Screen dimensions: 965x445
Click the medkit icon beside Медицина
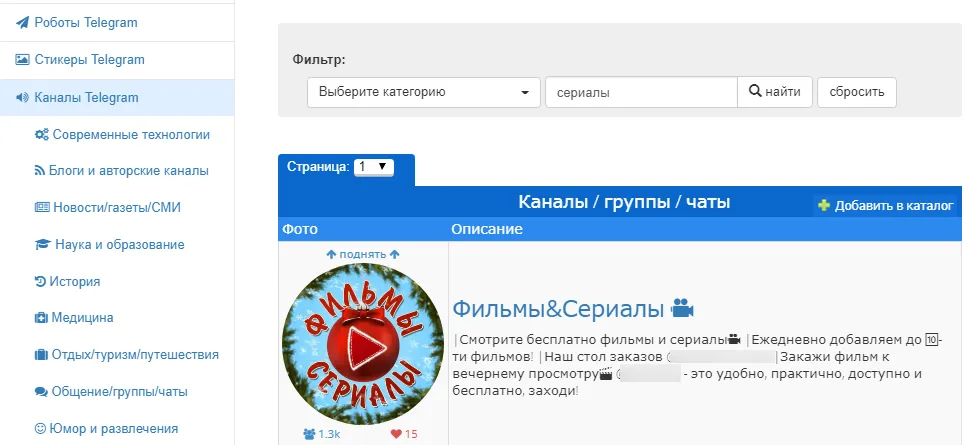41,318
